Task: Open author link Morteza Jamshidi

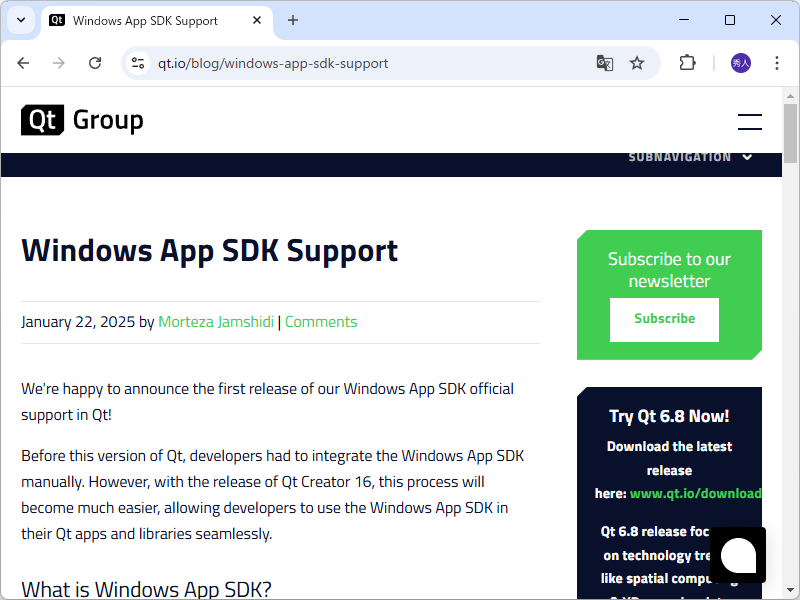Action: [x=216, y=322]
